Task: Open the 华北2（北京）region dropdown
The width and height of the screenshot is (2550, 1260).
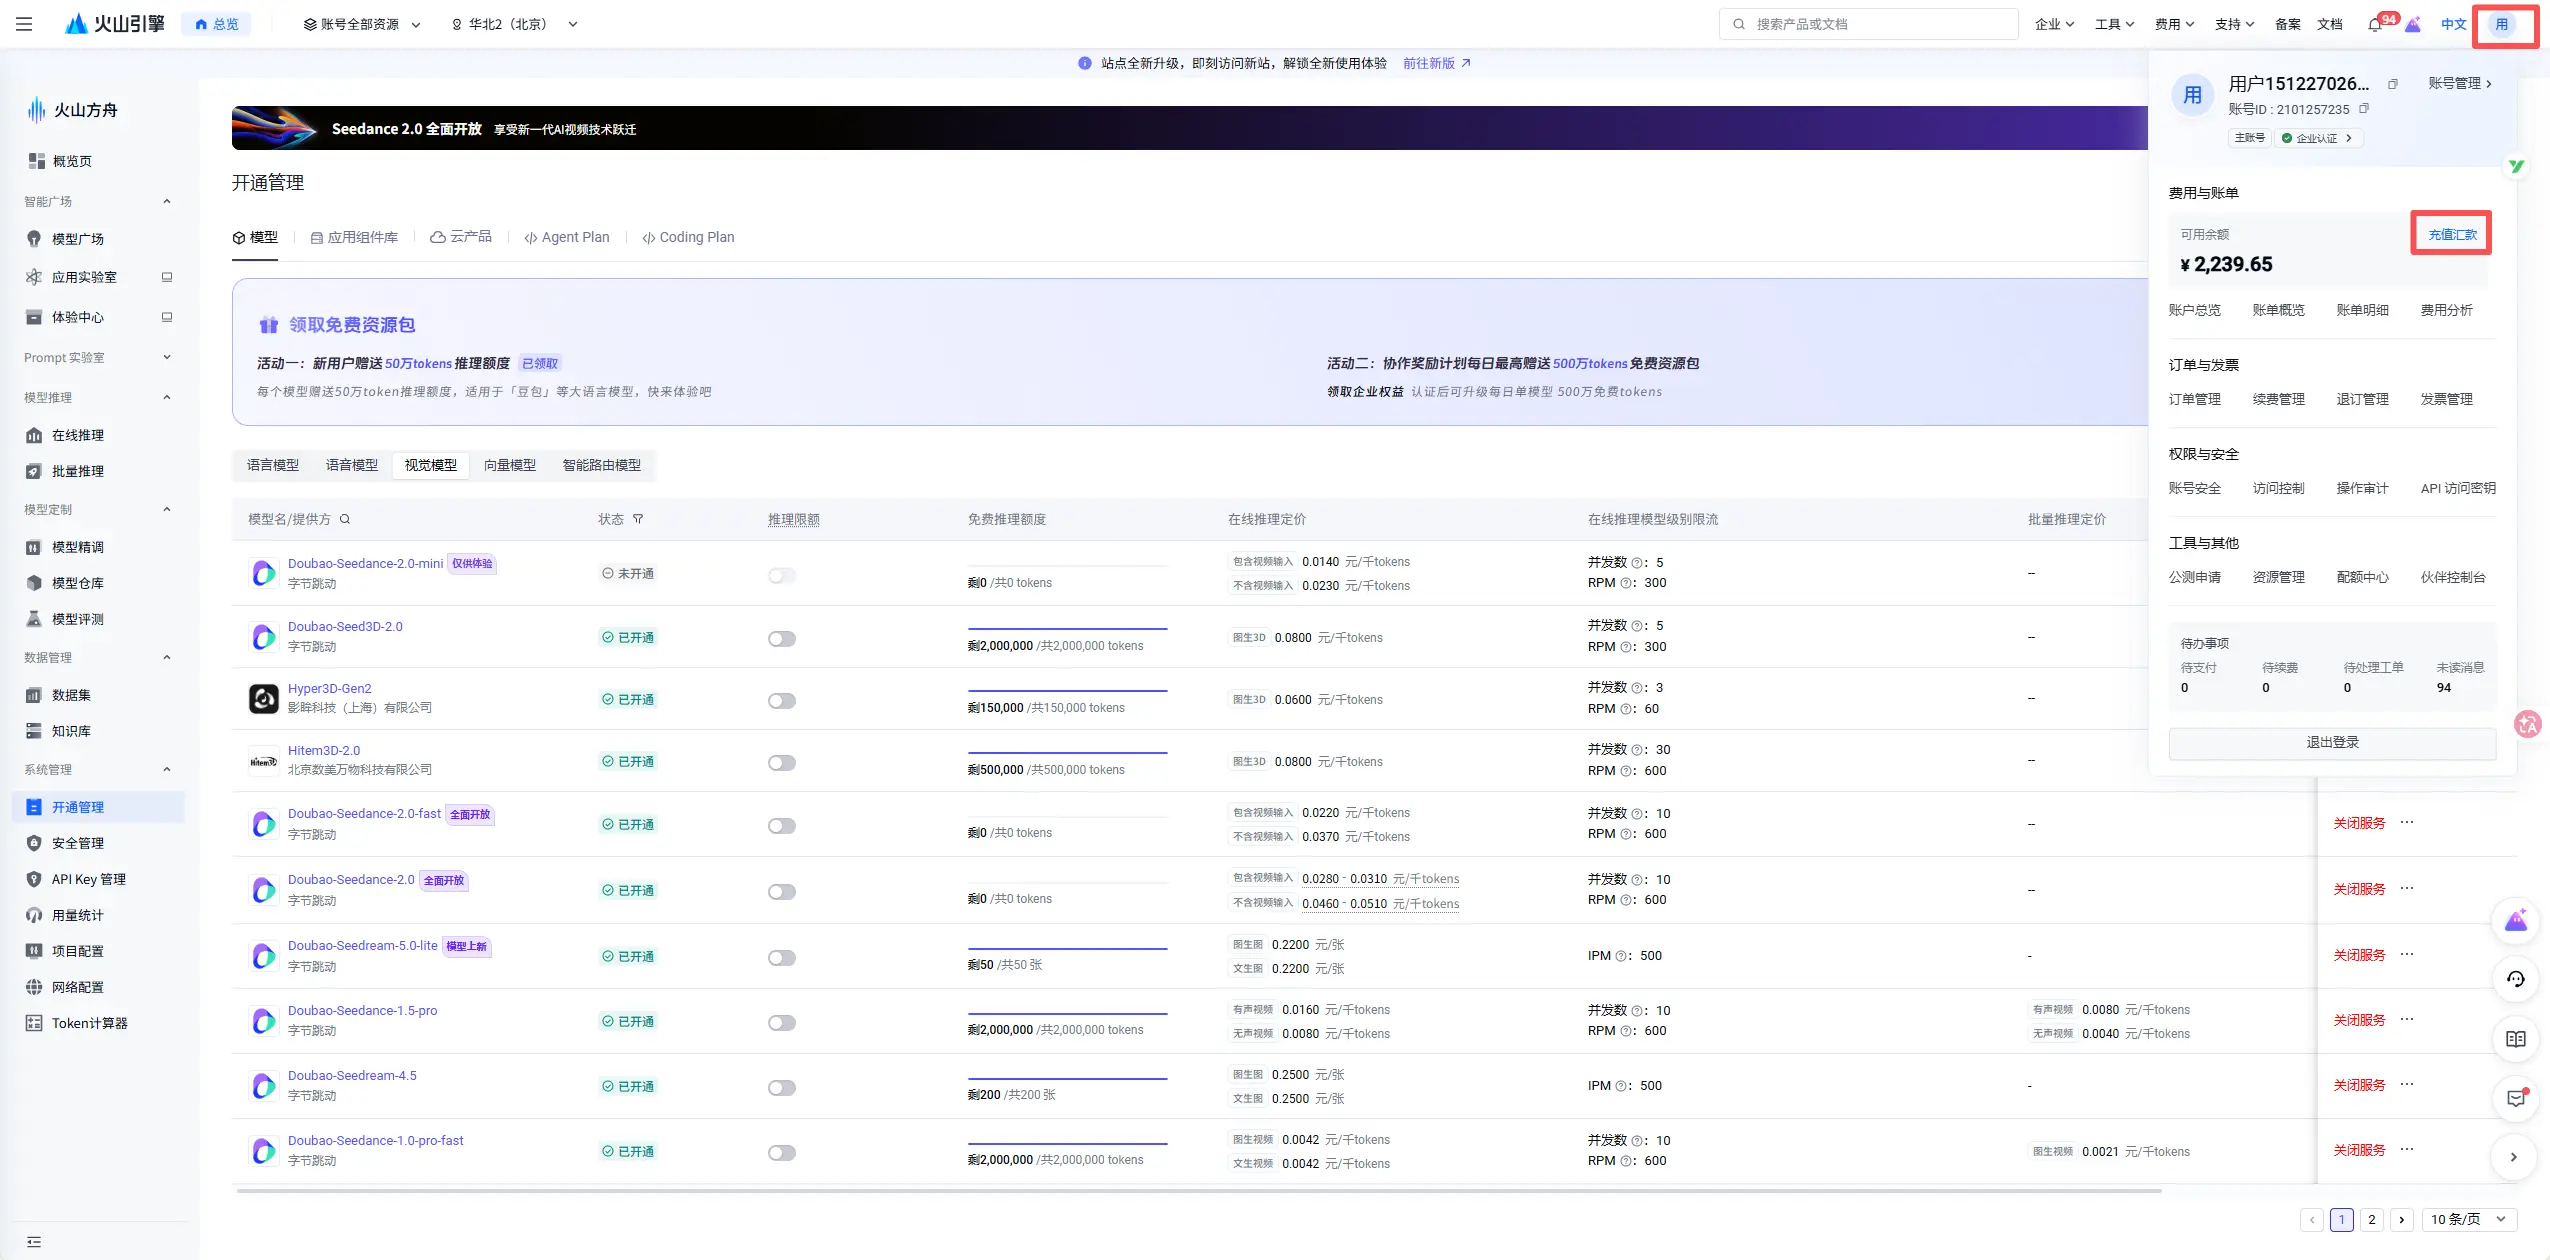Action: click(515, 24)
